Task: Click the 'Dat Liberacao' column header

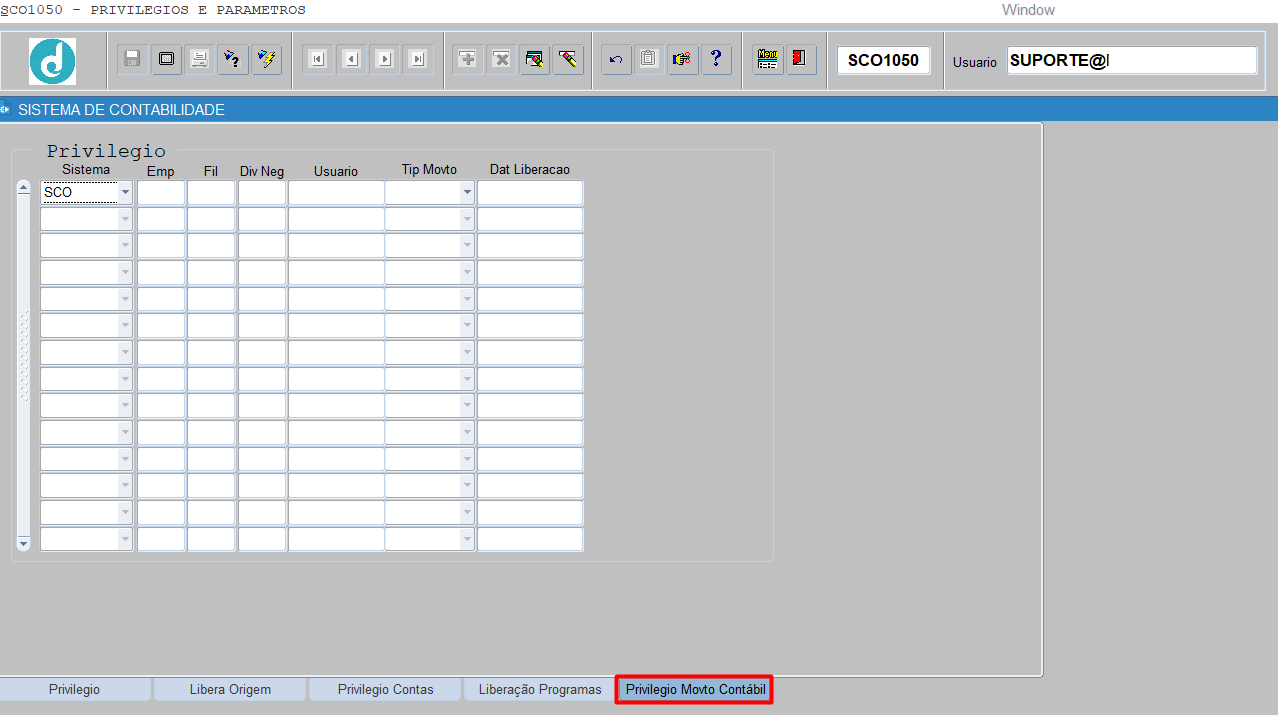Action: point(530,170)
